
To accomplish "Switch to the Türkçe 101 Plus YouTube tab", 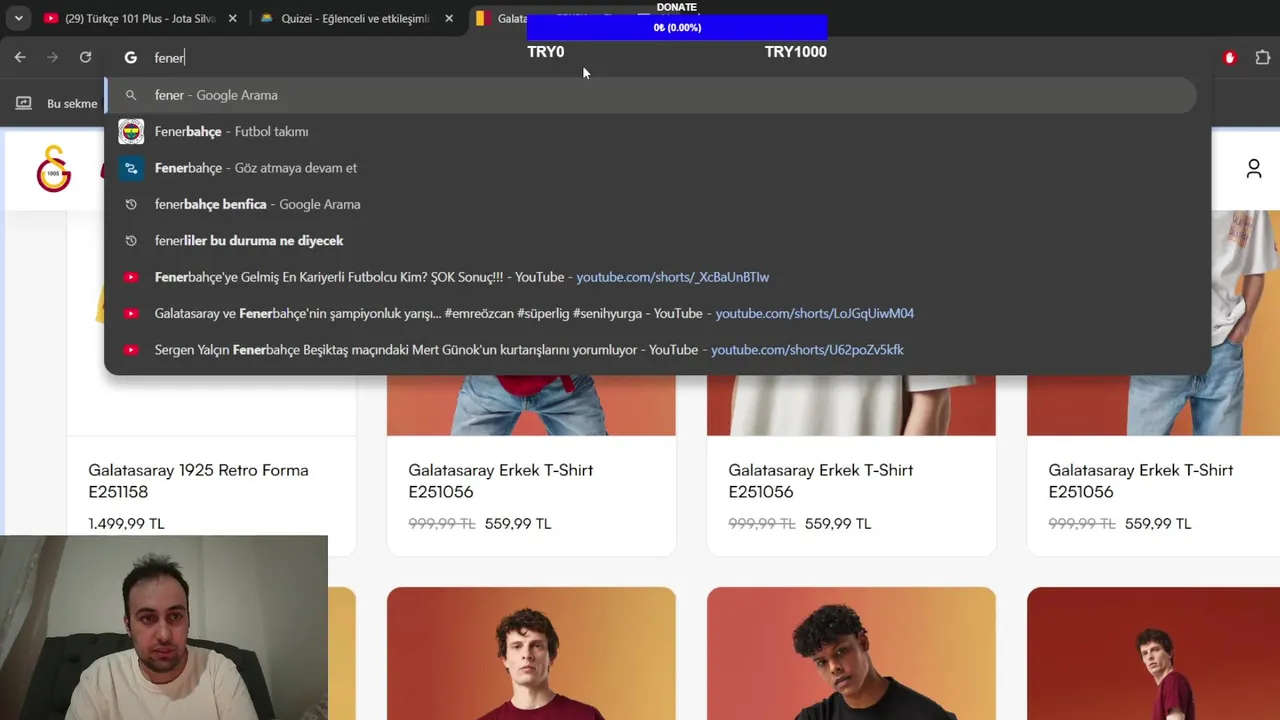I will pos(139,18).
